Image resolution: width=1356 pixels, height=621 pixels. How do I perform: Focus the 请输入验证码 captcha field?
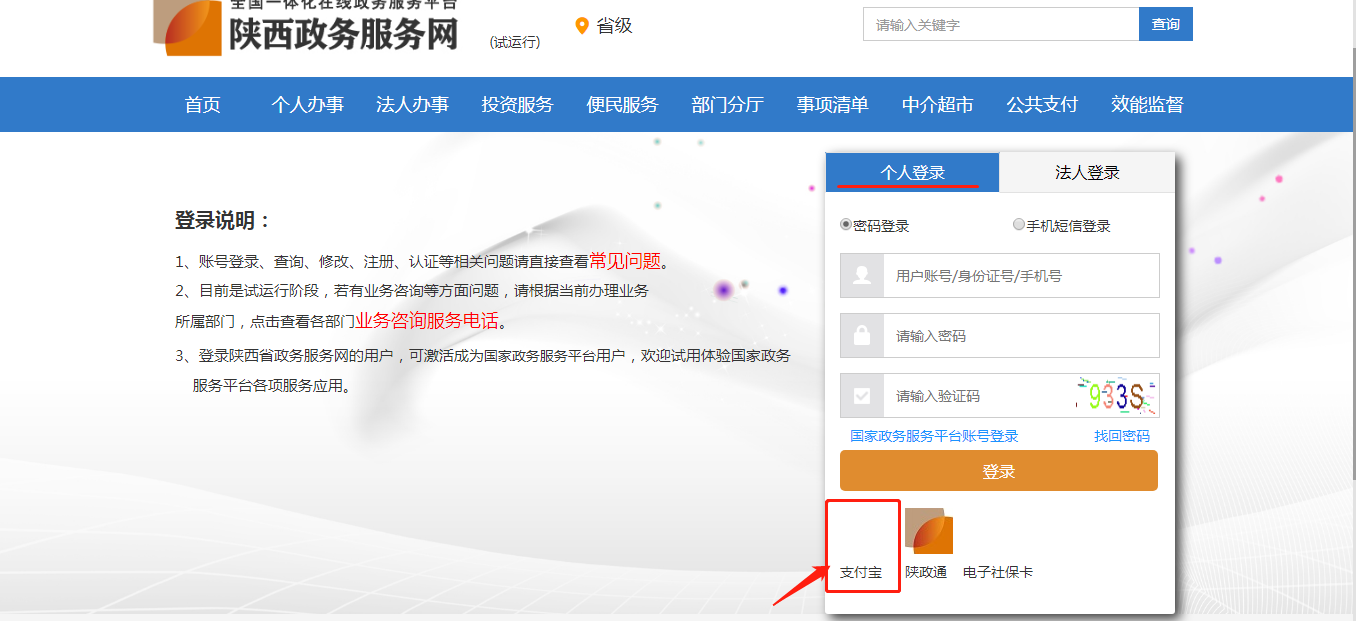point(978,395)
